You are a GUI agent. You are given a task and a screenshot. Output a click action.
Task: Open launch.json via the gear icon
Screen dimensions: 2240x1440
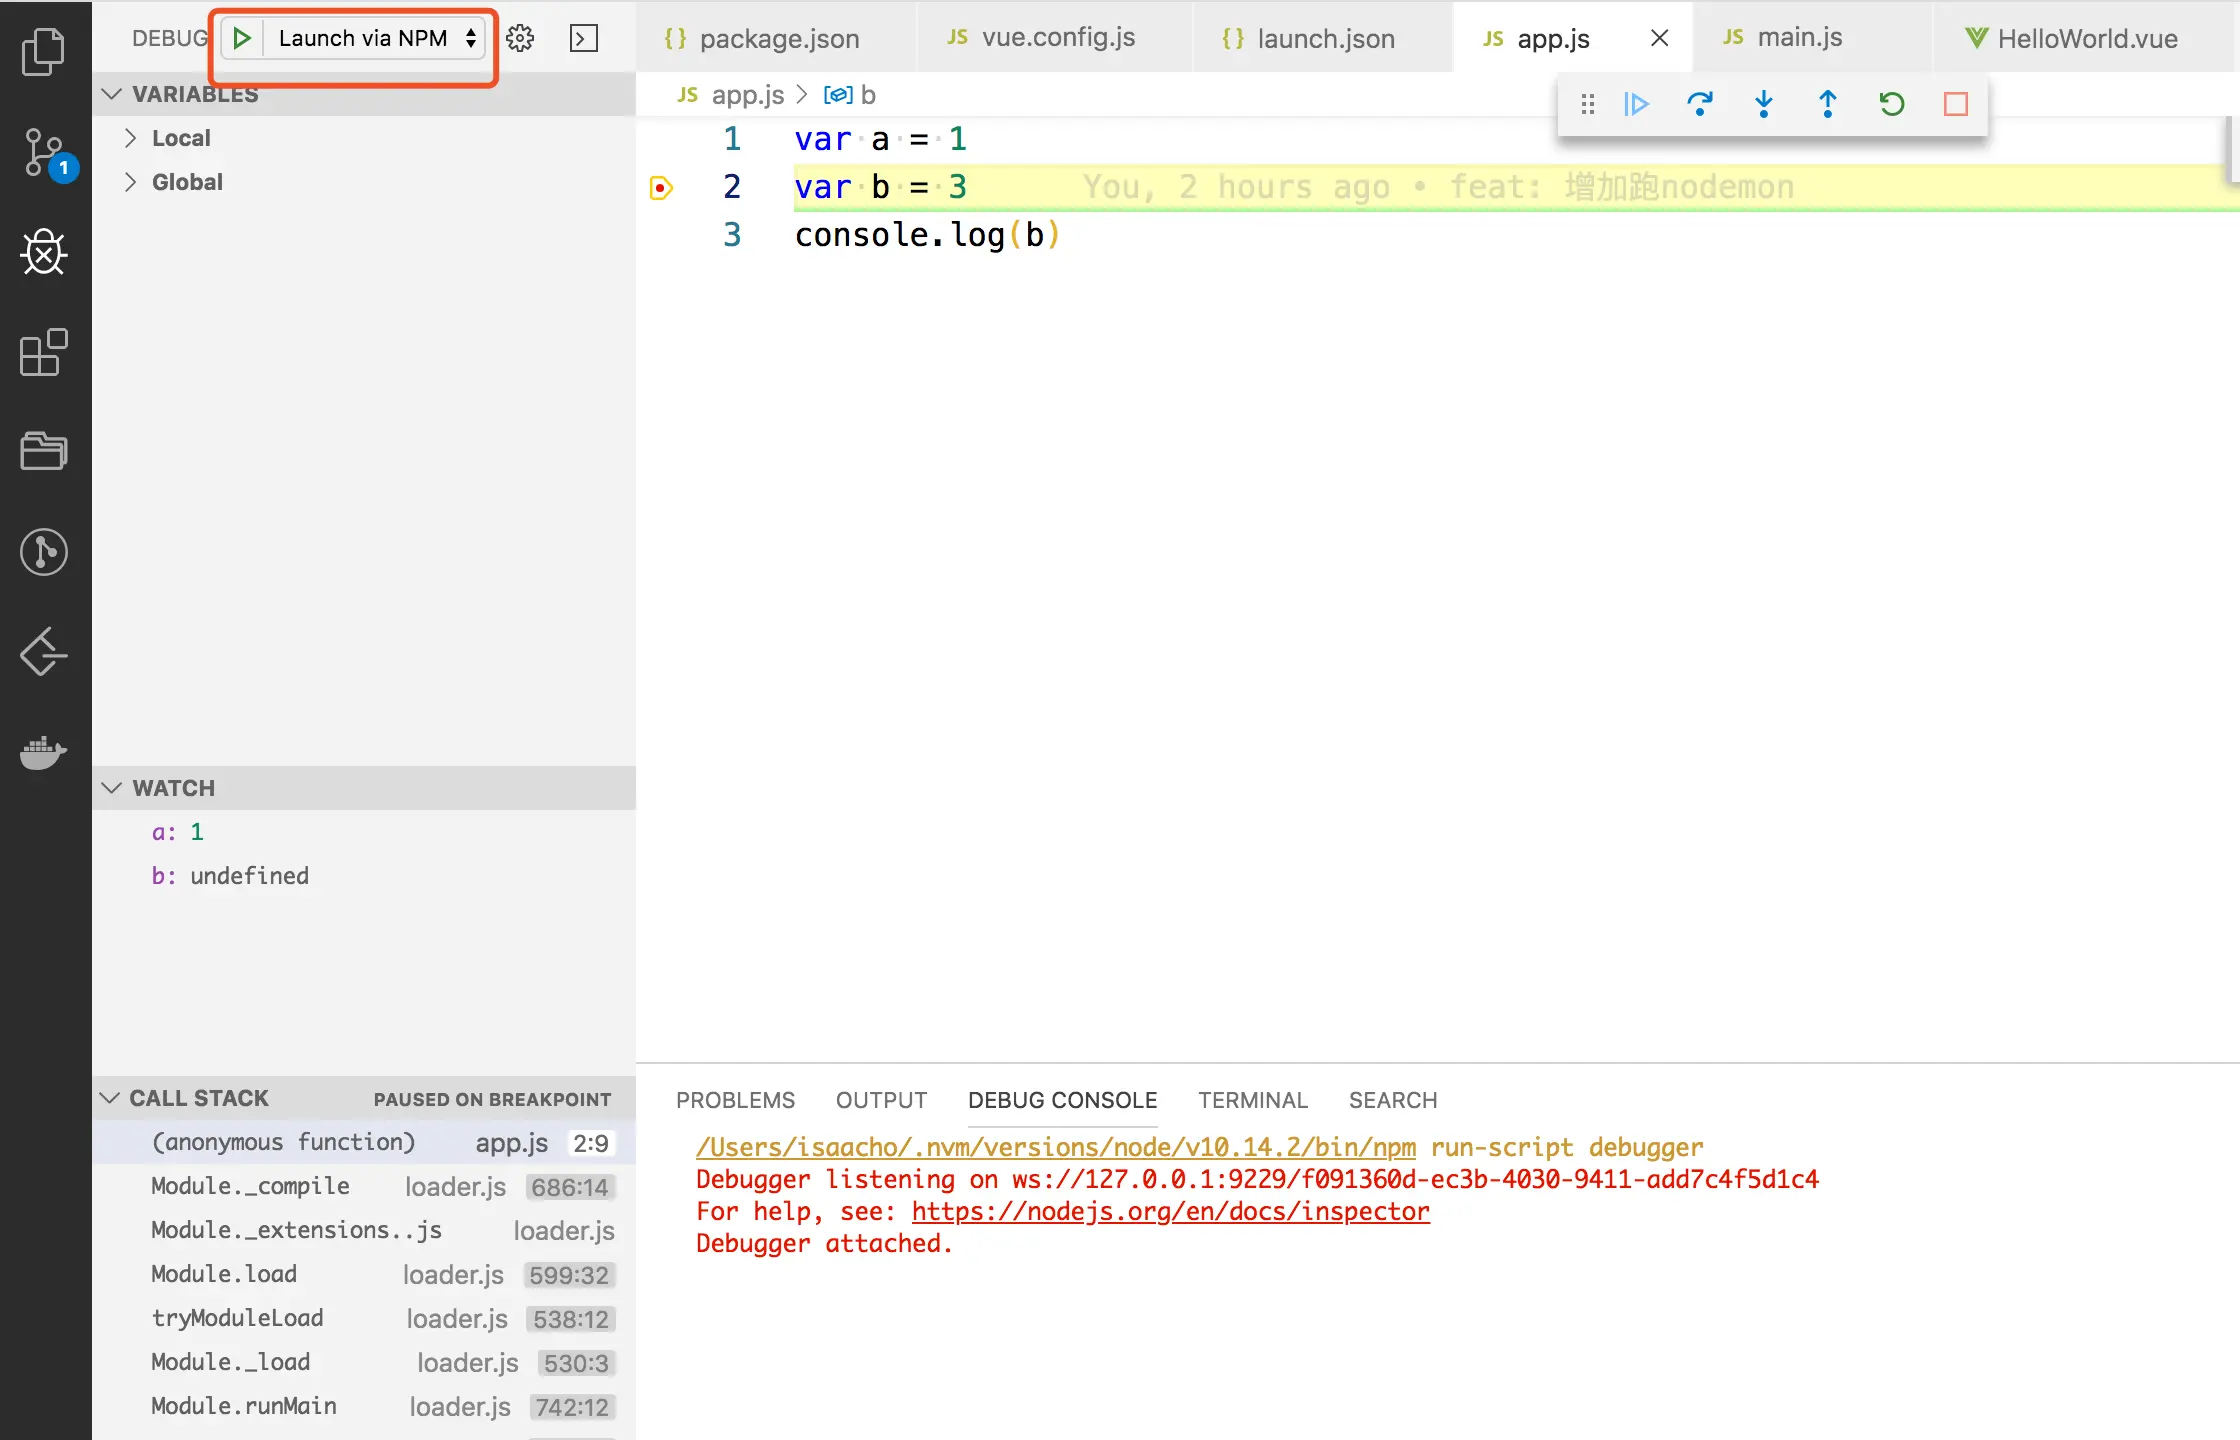click(520, 38)
